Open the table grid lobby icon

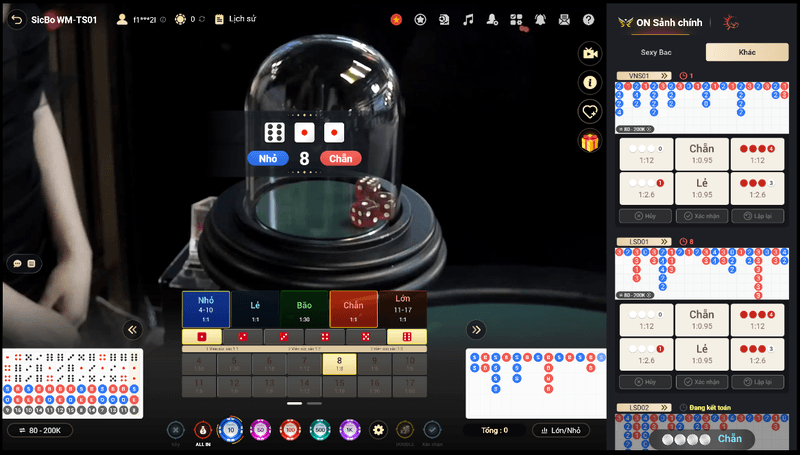pyautogui.click(x=516, y=19)
